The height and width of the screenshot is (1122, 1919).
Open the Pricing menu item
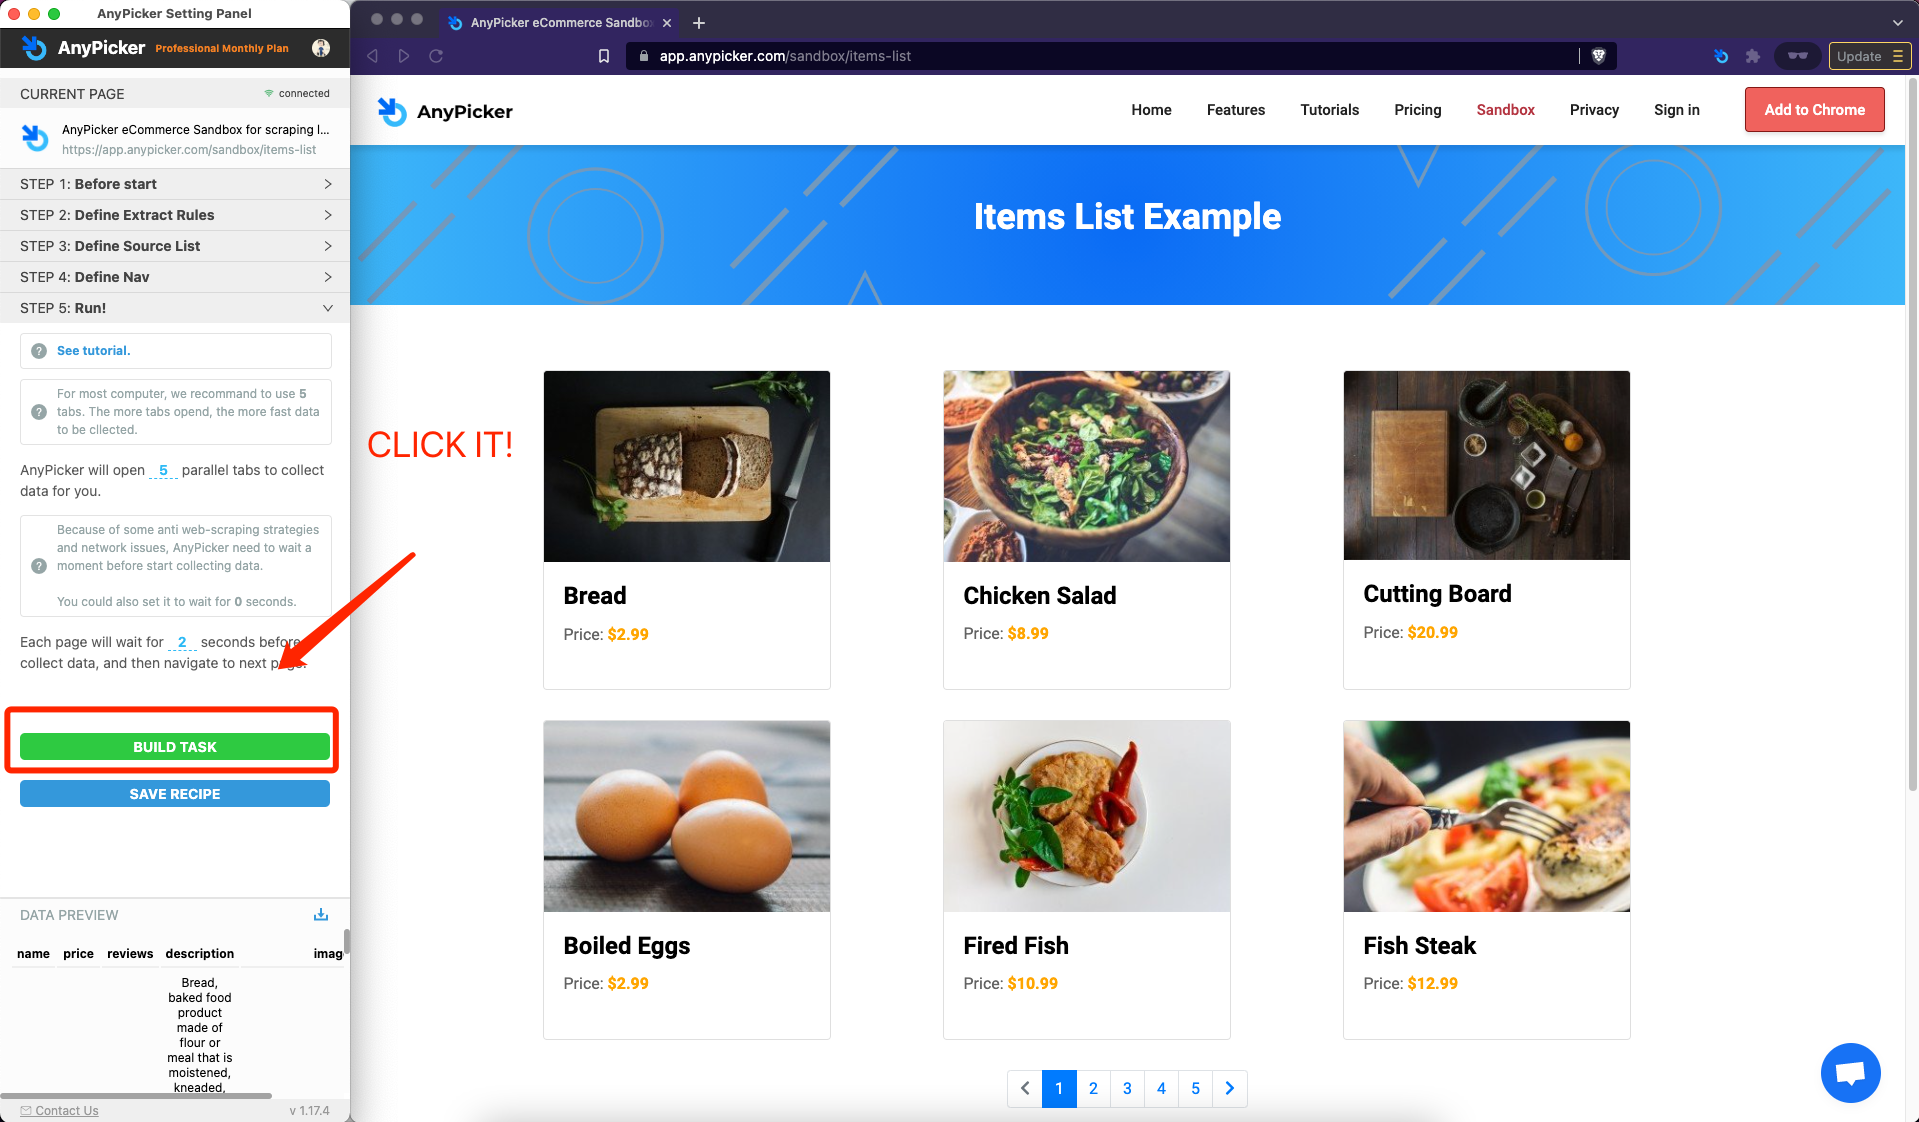(x=1417, y=110)
